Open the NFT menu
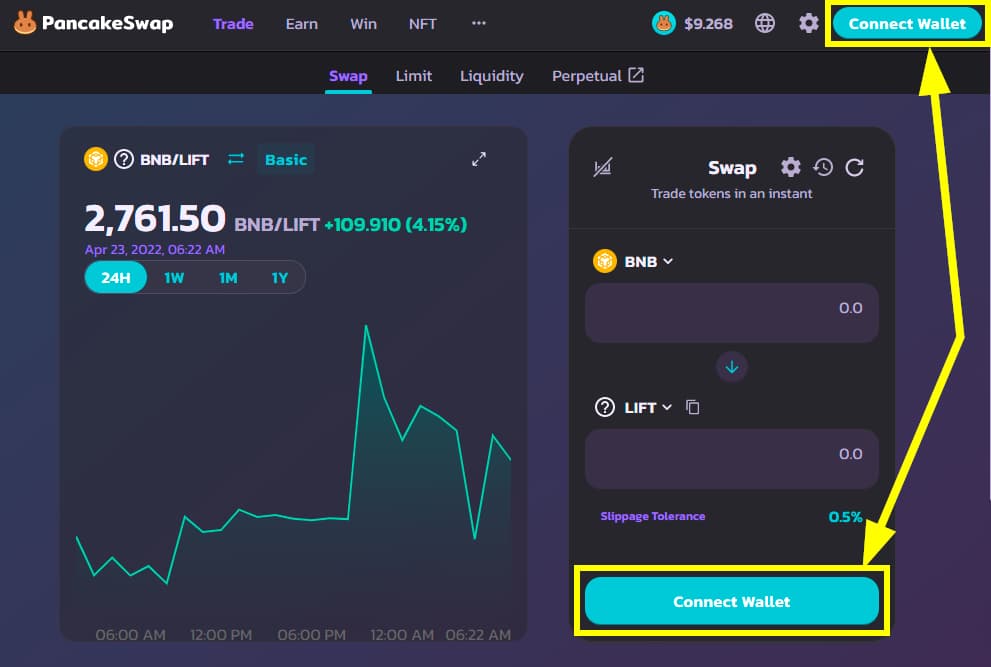Viewport: 991px width, 667px height. tap(422, 24)
